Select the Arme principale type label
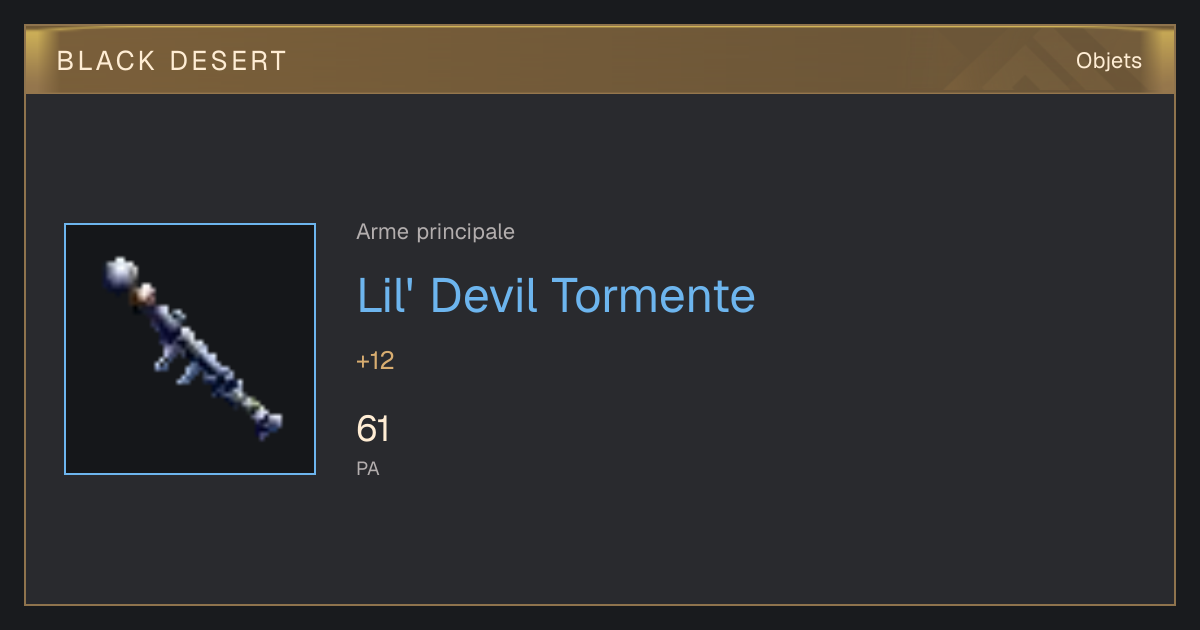 435,232
